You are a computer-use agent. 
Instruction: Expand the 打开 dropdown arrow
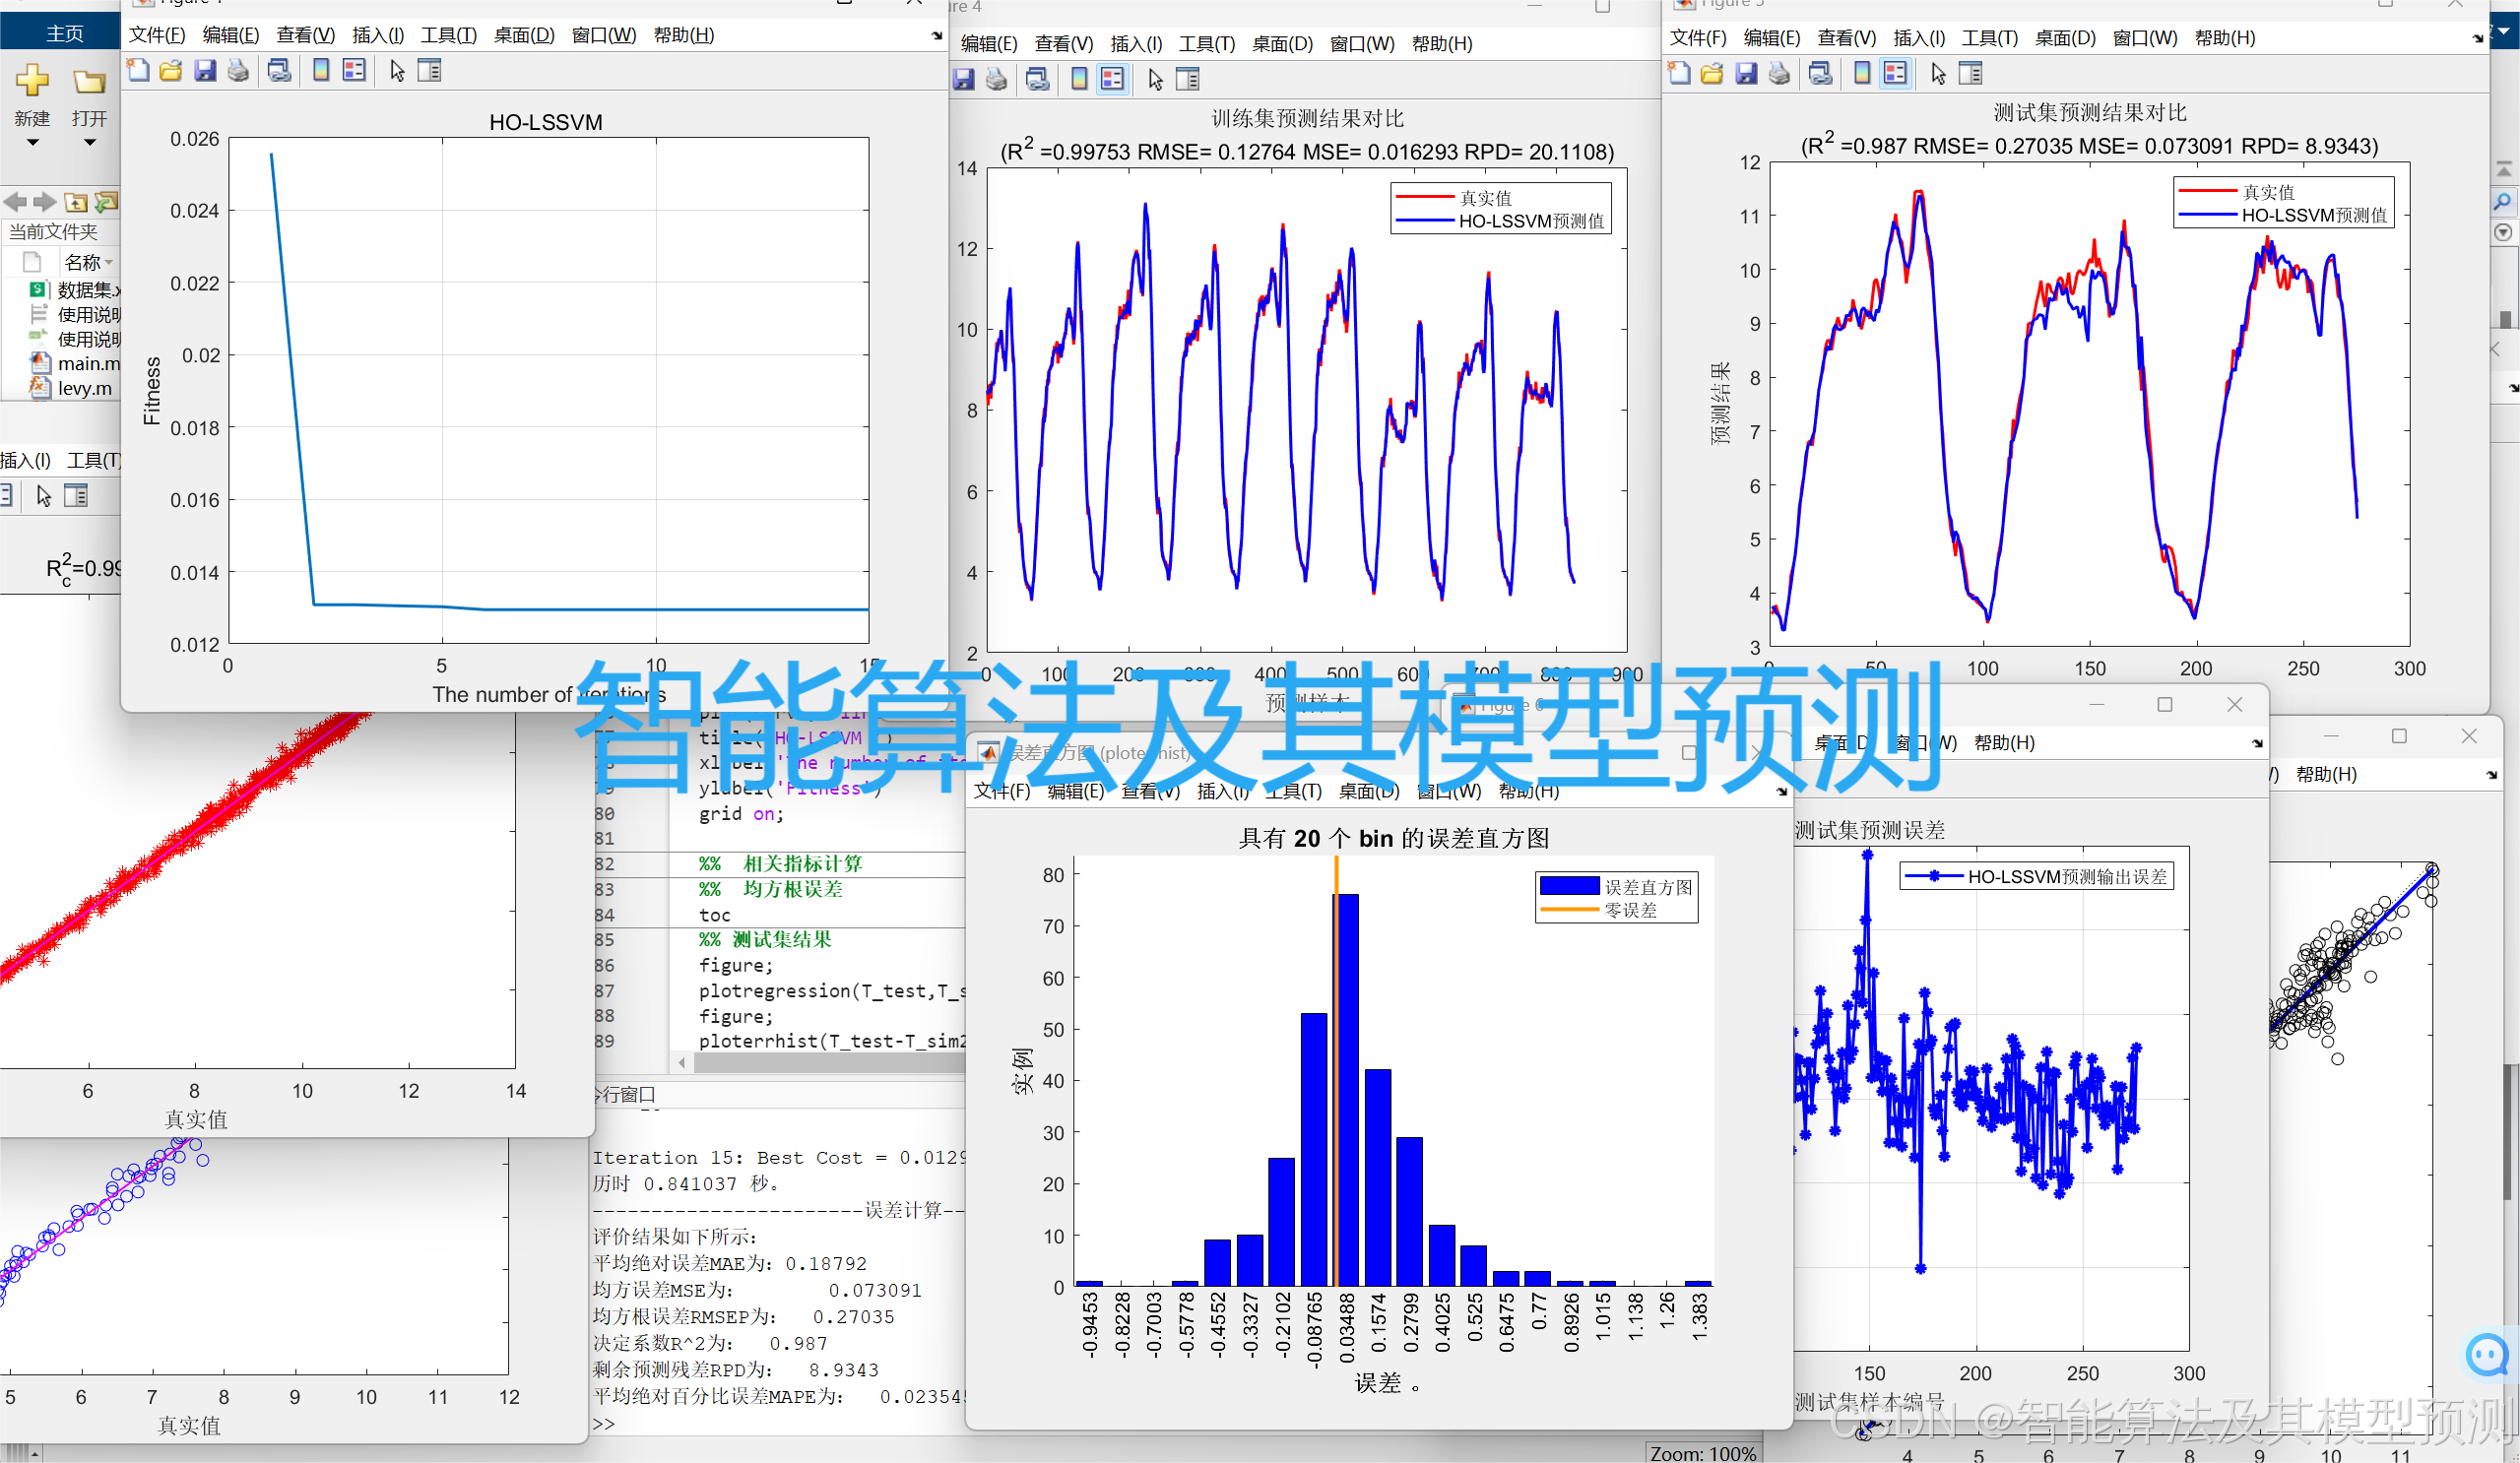click(90, 142)
